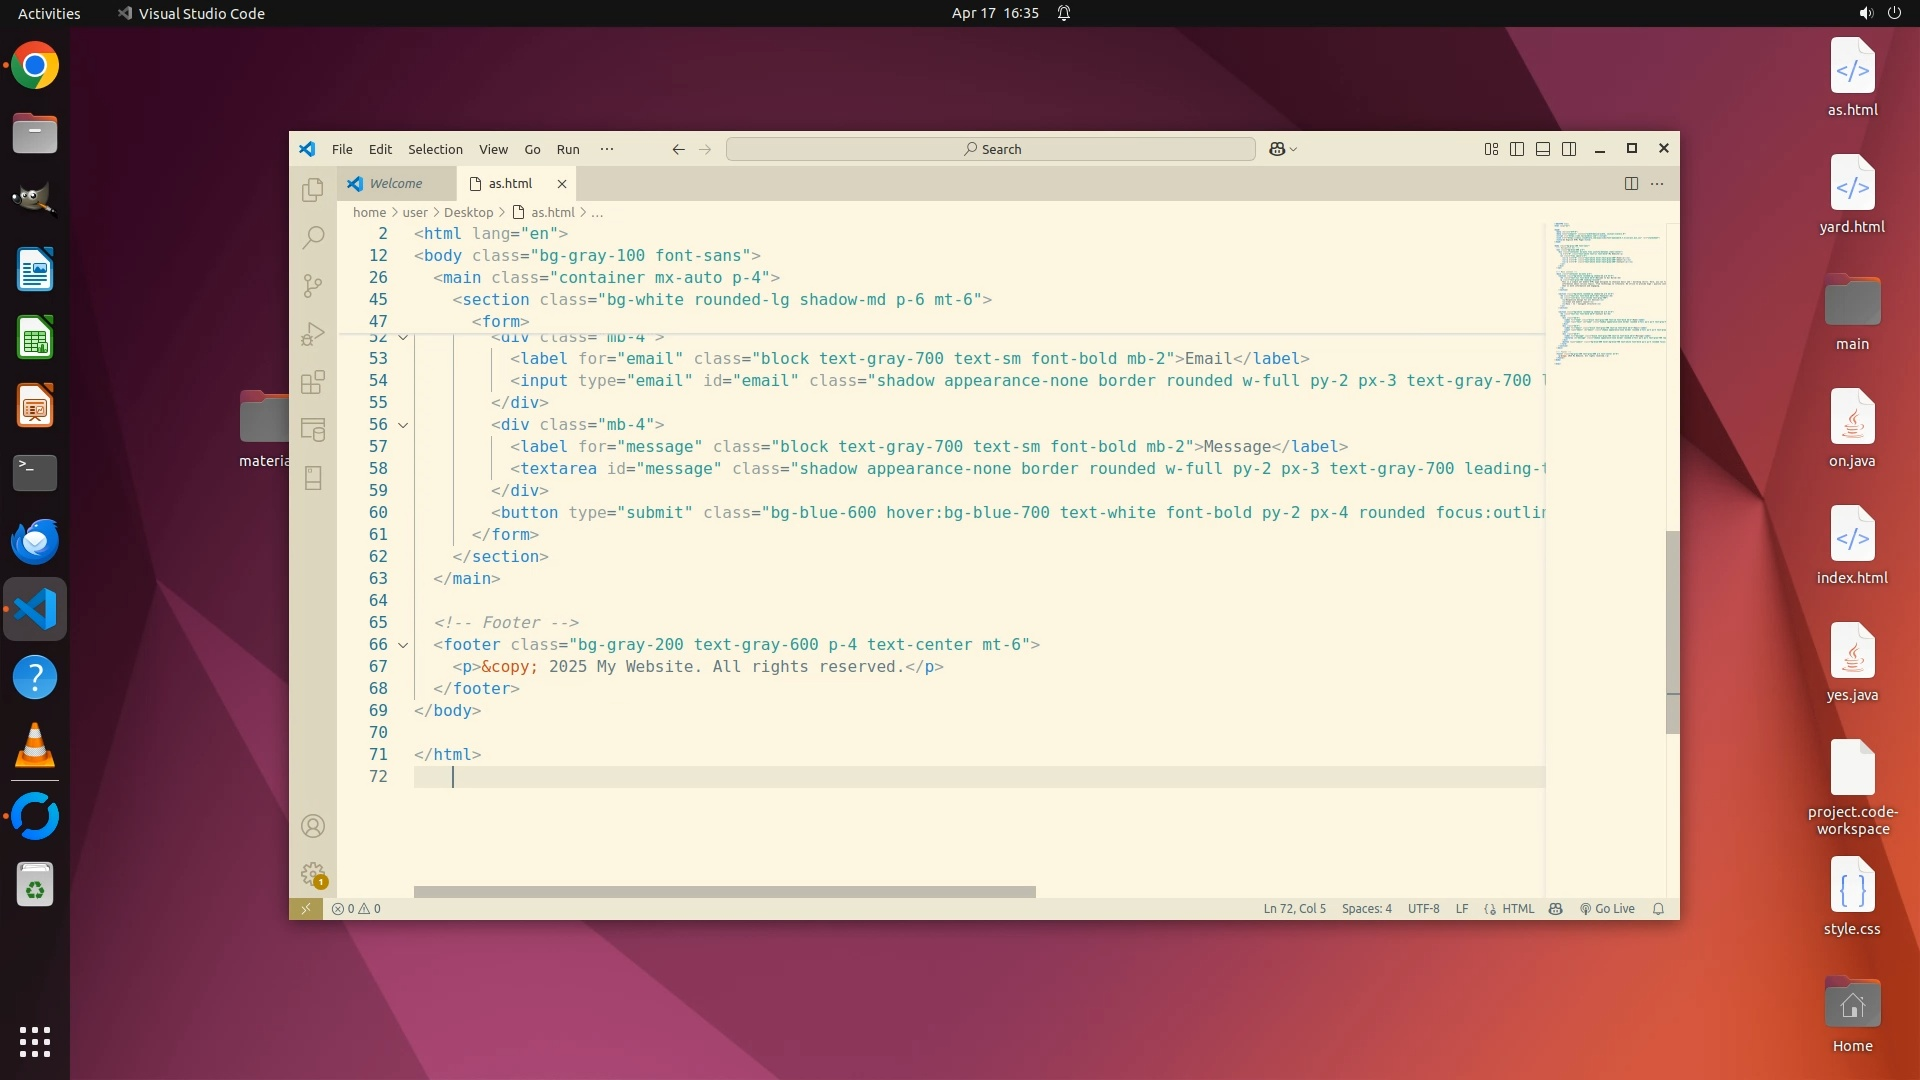Click the HTML language mode indicator
The image size is (1920, 1080).
[1517, 909]
